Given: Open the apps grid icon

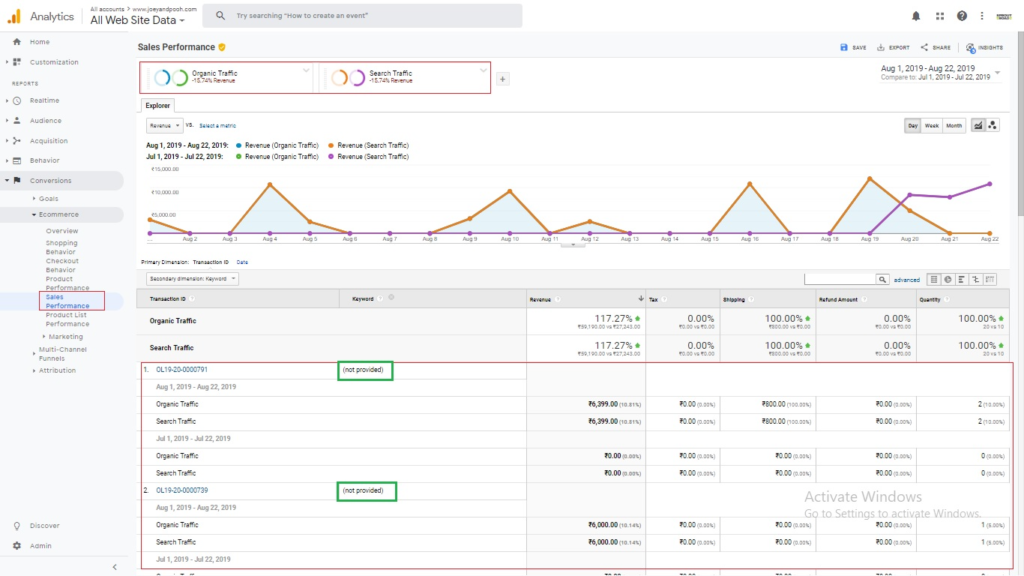Looking at the screenshot, I should click(x=940, y=16).
